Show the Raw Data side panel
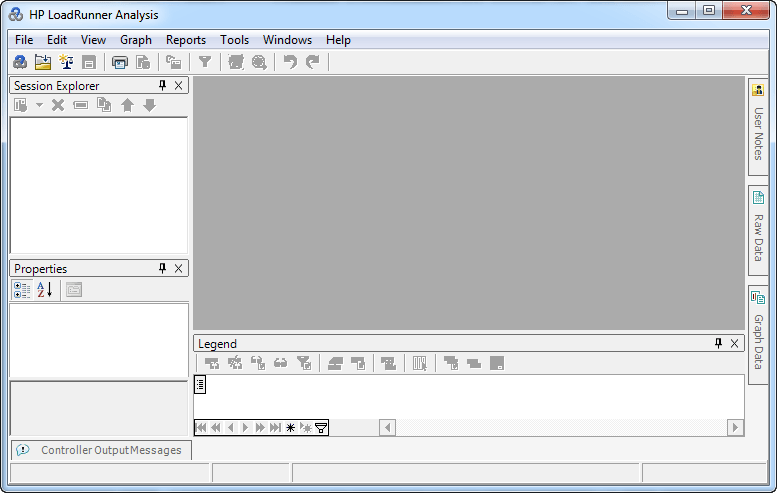The width and height of the screenshot is (777, 493). point(758,230)
